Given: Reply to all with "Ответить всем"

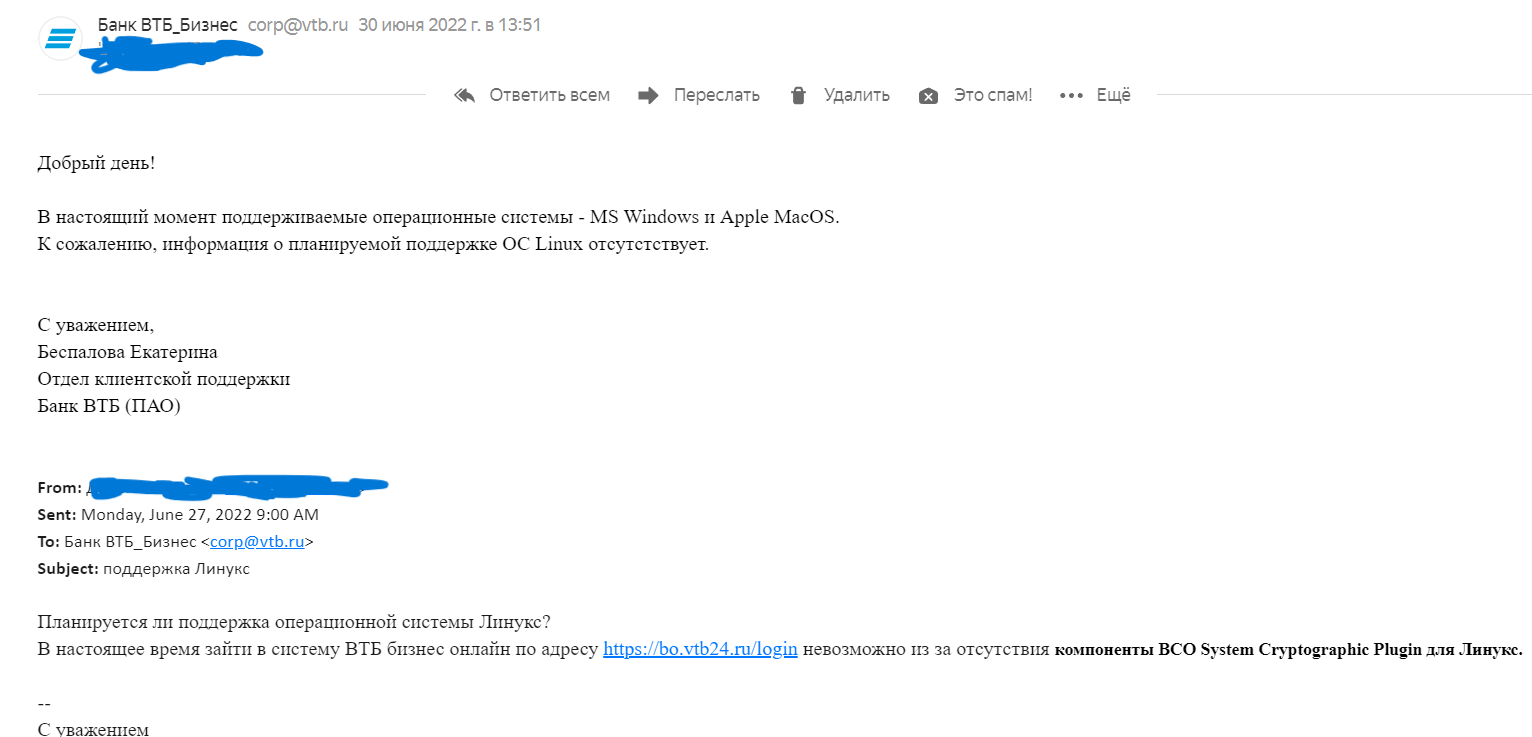Looking at the screenshot, I should tap(549, 95).
